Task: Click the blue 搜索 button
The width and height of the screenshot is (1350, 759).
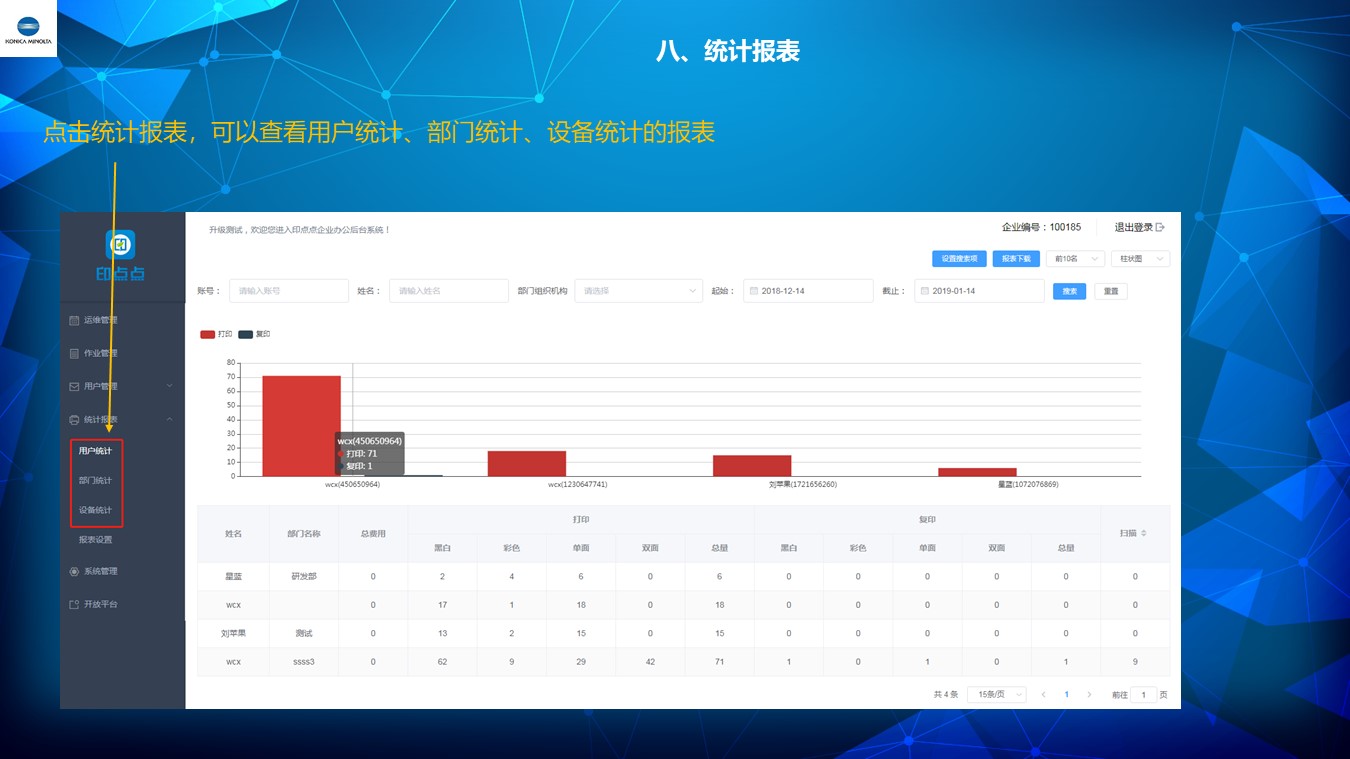Action: (x=1069, y=291)
